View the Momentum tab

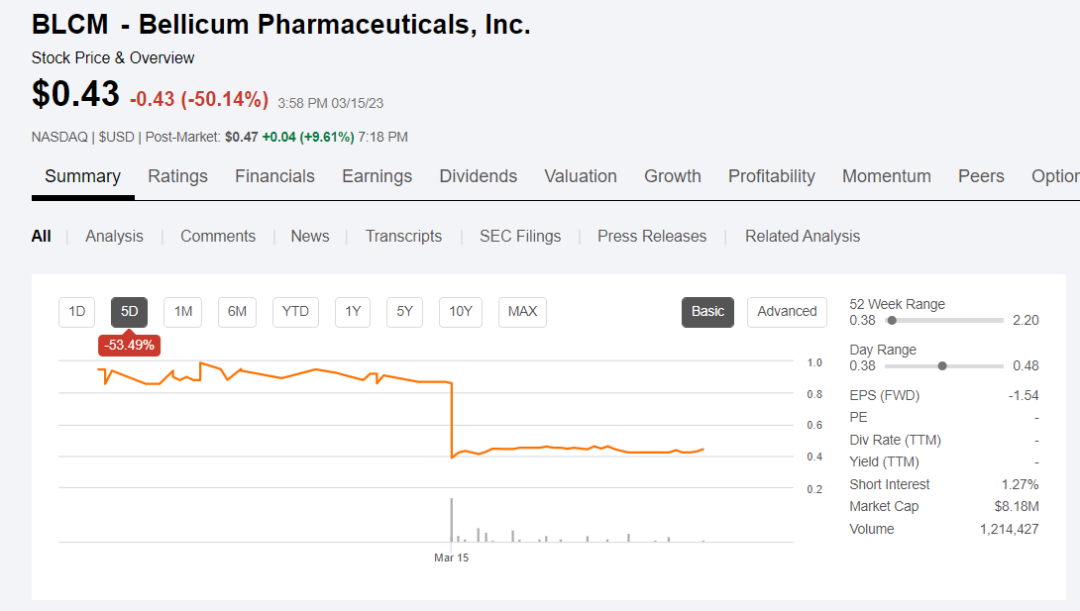(886, 176)
